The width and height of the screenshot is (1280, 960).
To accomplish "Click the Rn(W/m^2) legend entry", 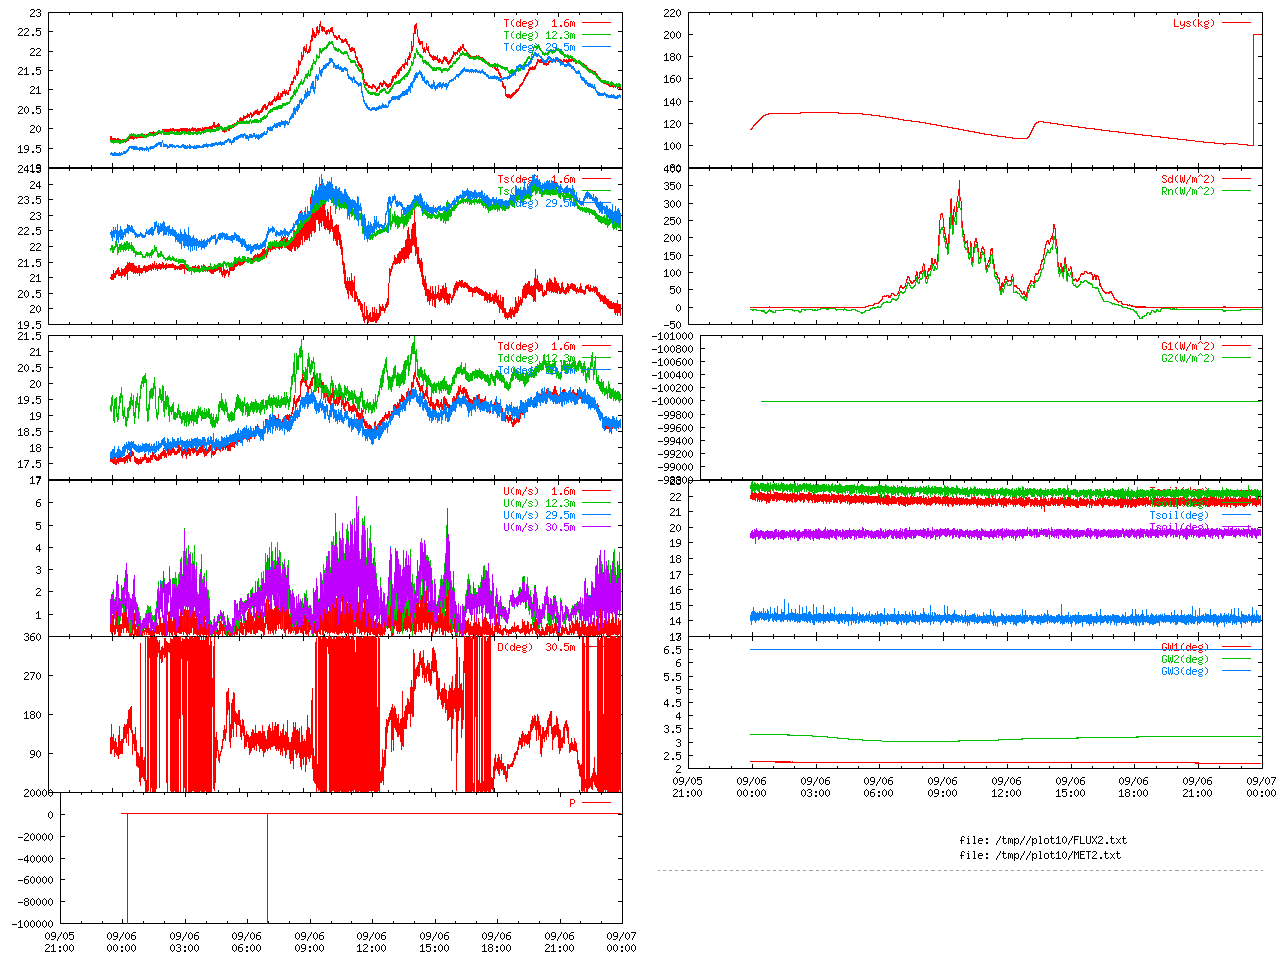I will click(x=1187, y=192).
